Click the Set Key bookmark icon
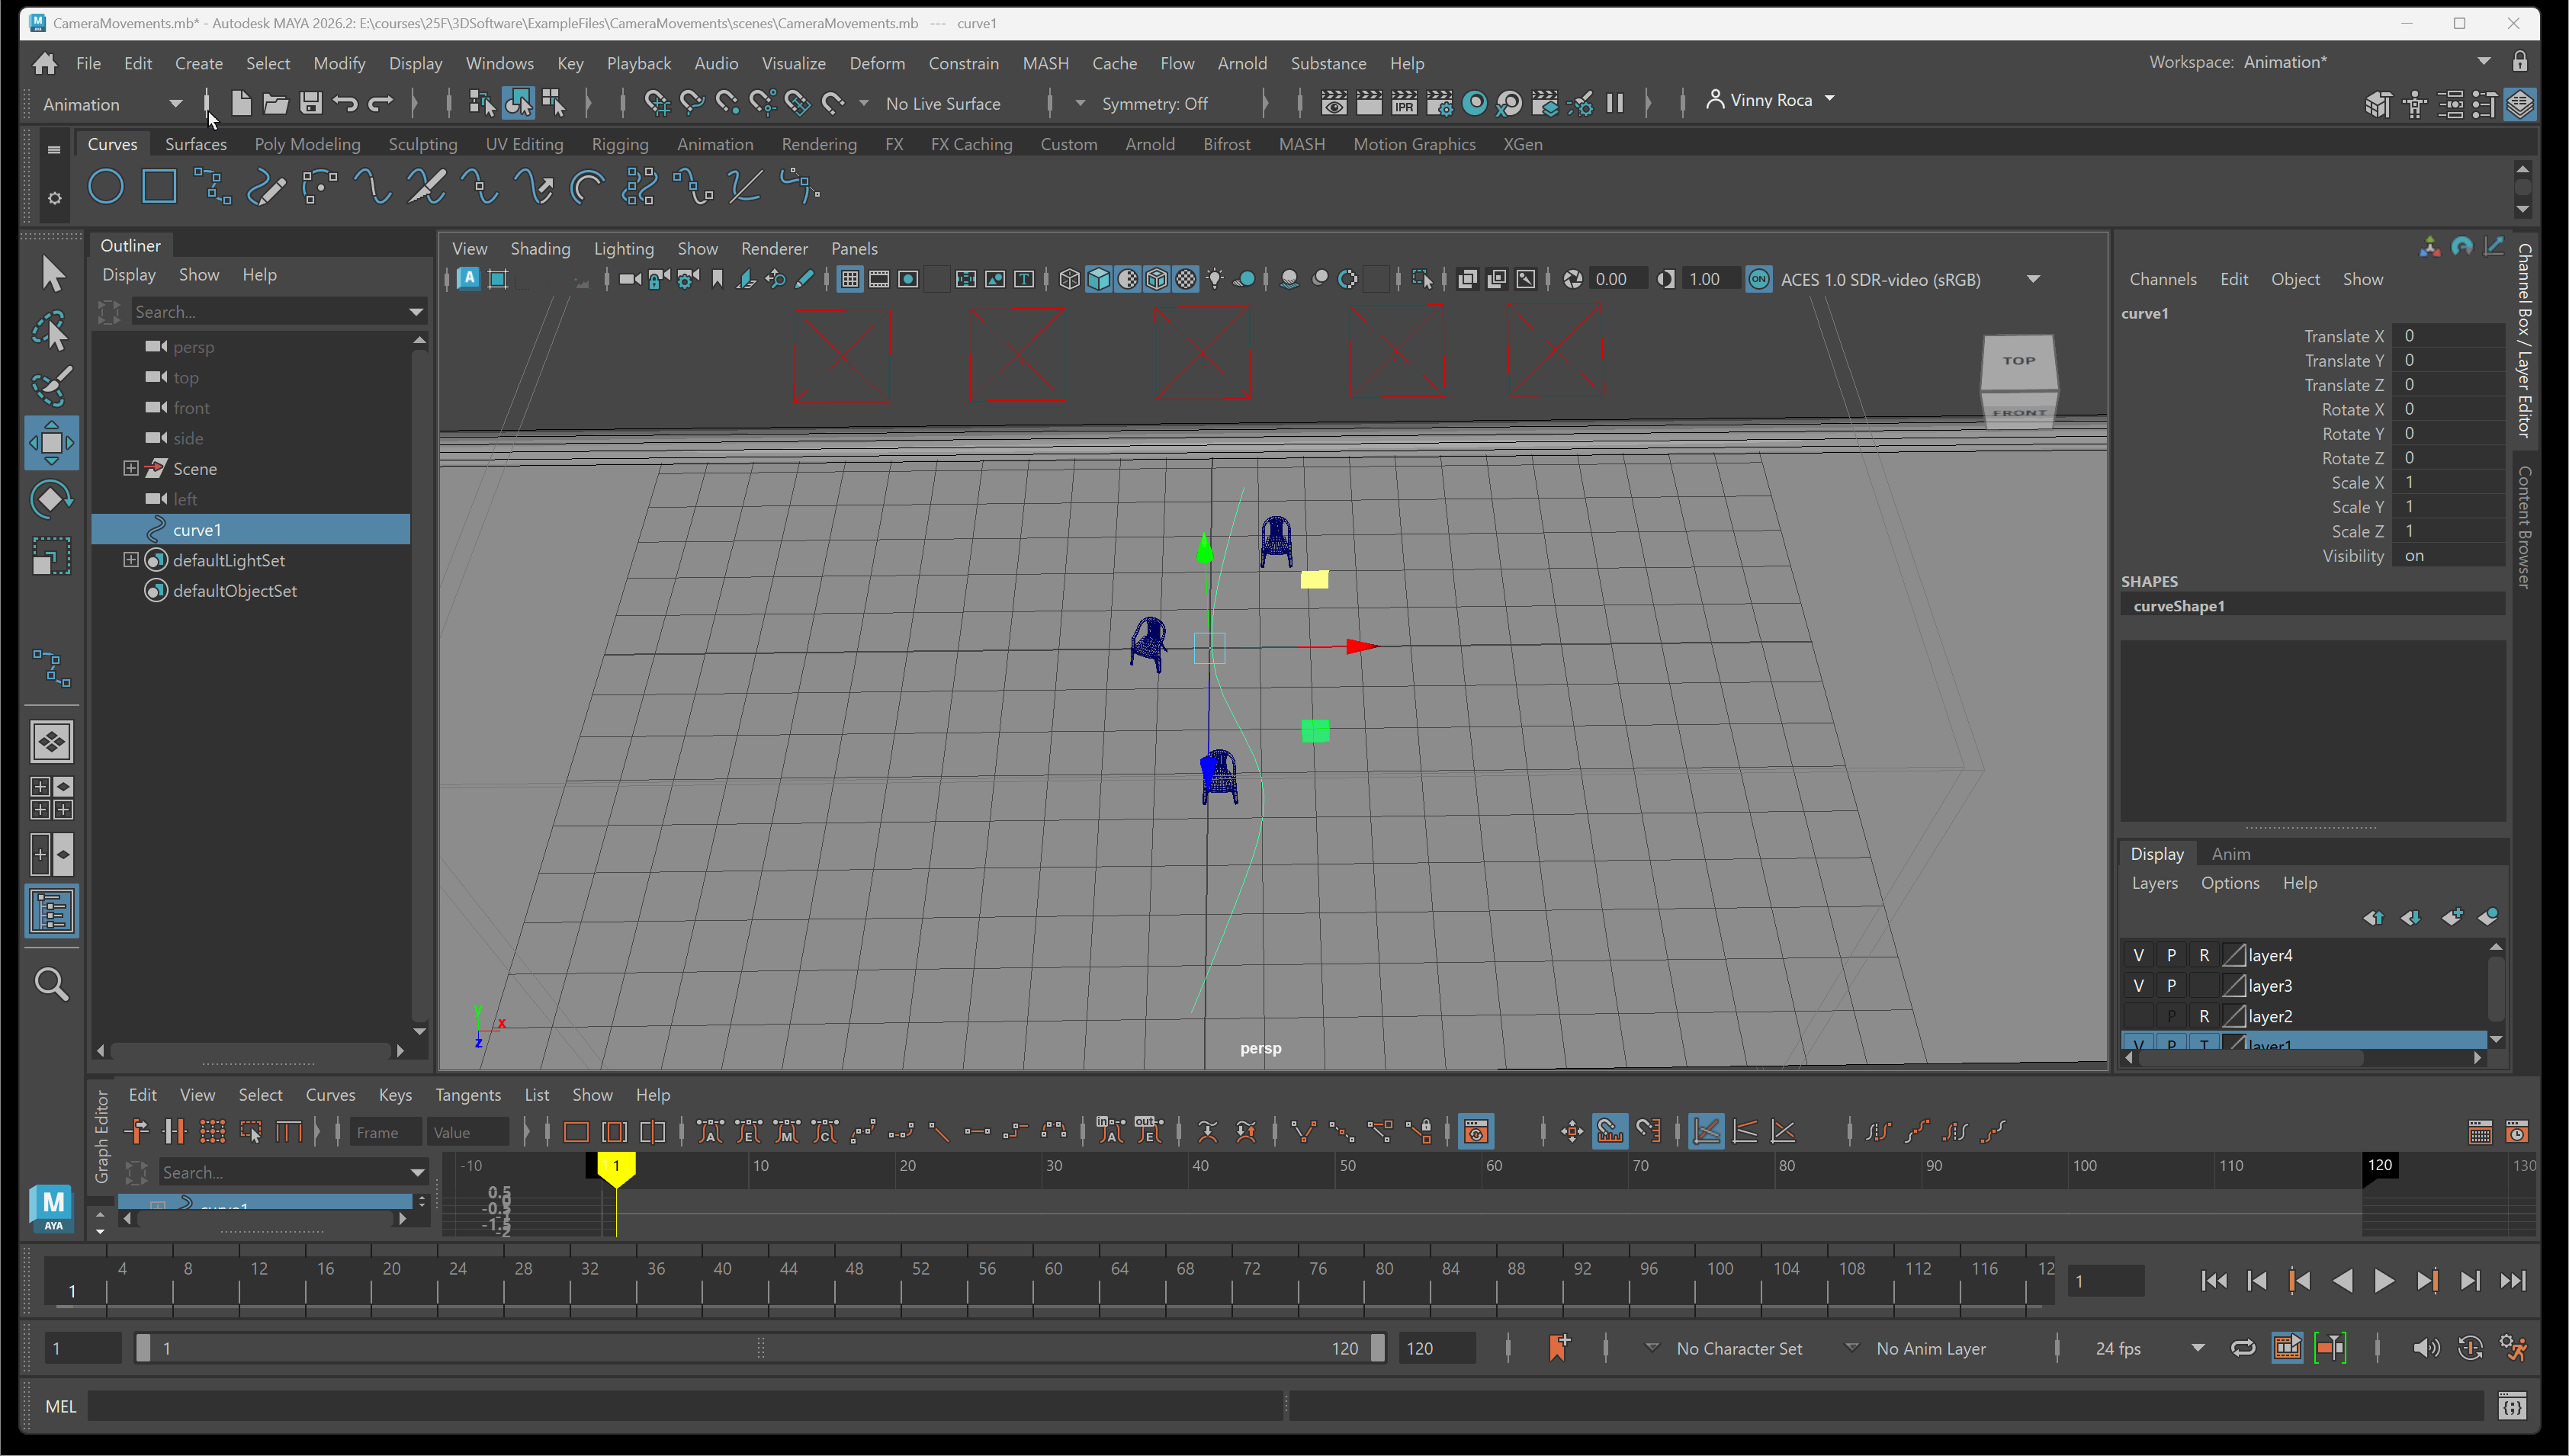Screen dimensions: 2569x1456 (x=1558, y=1348)
